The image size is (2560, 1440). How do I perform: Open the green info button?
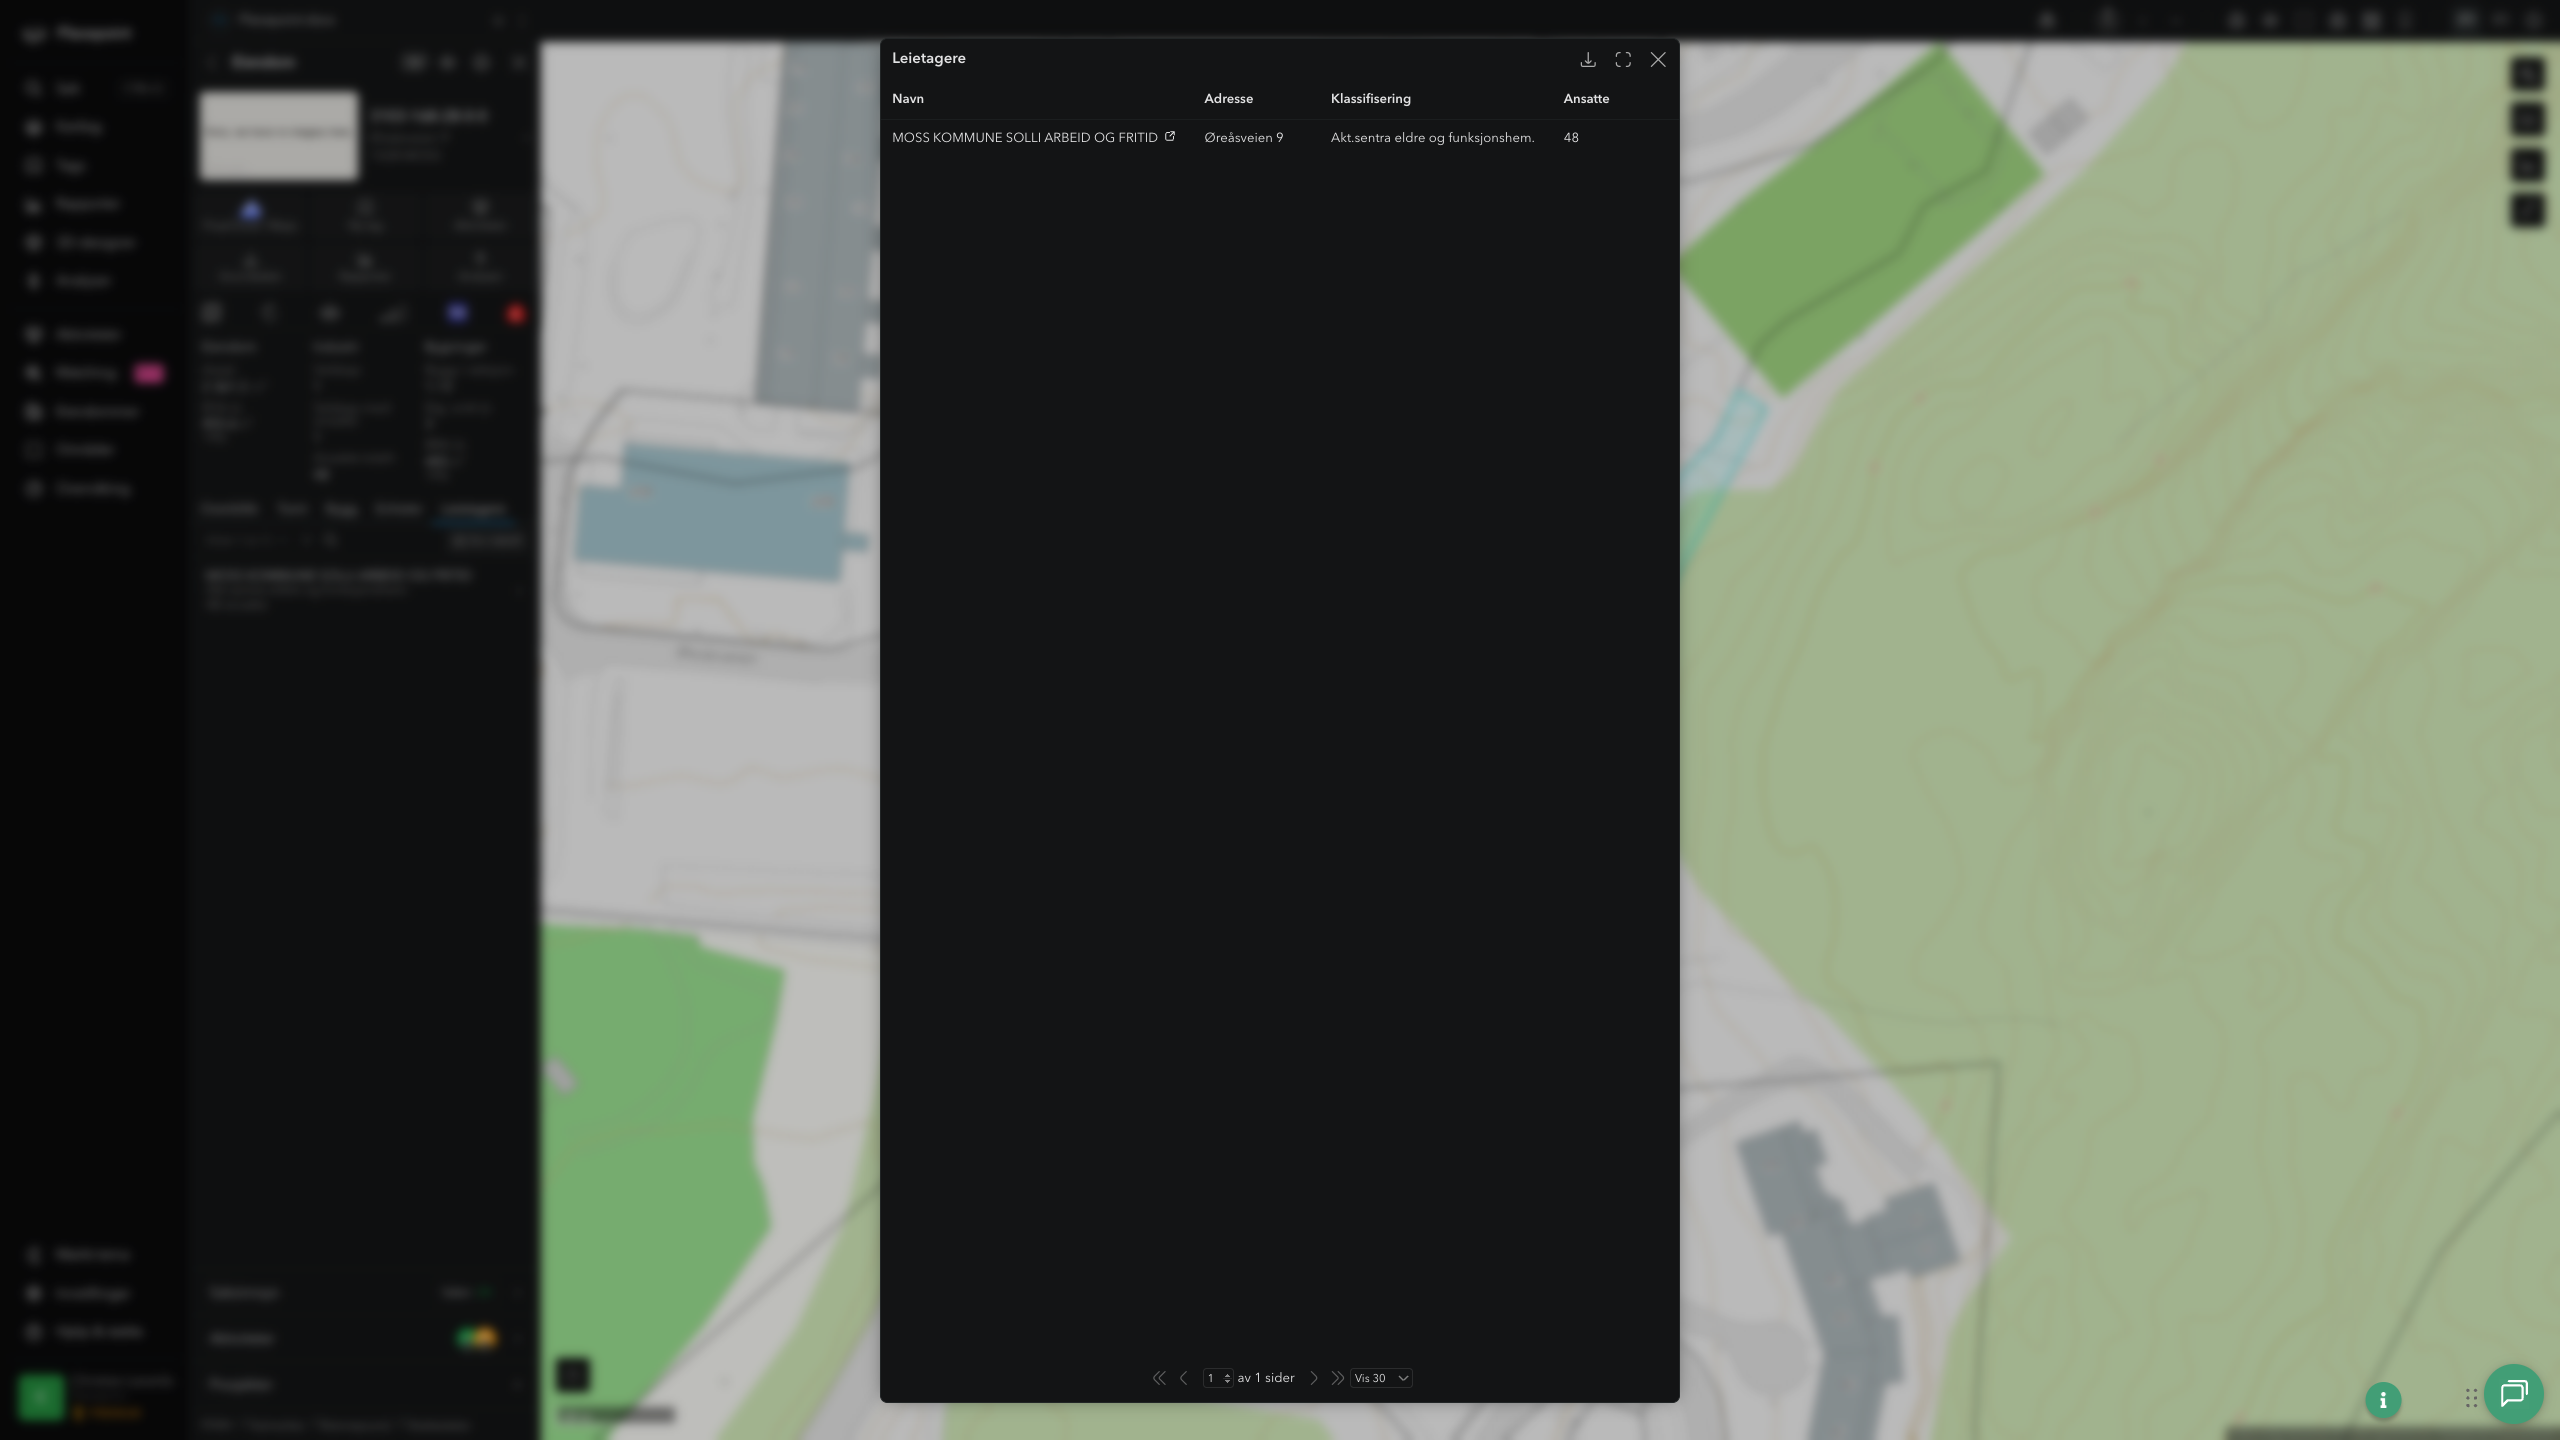[2383, 1400]
